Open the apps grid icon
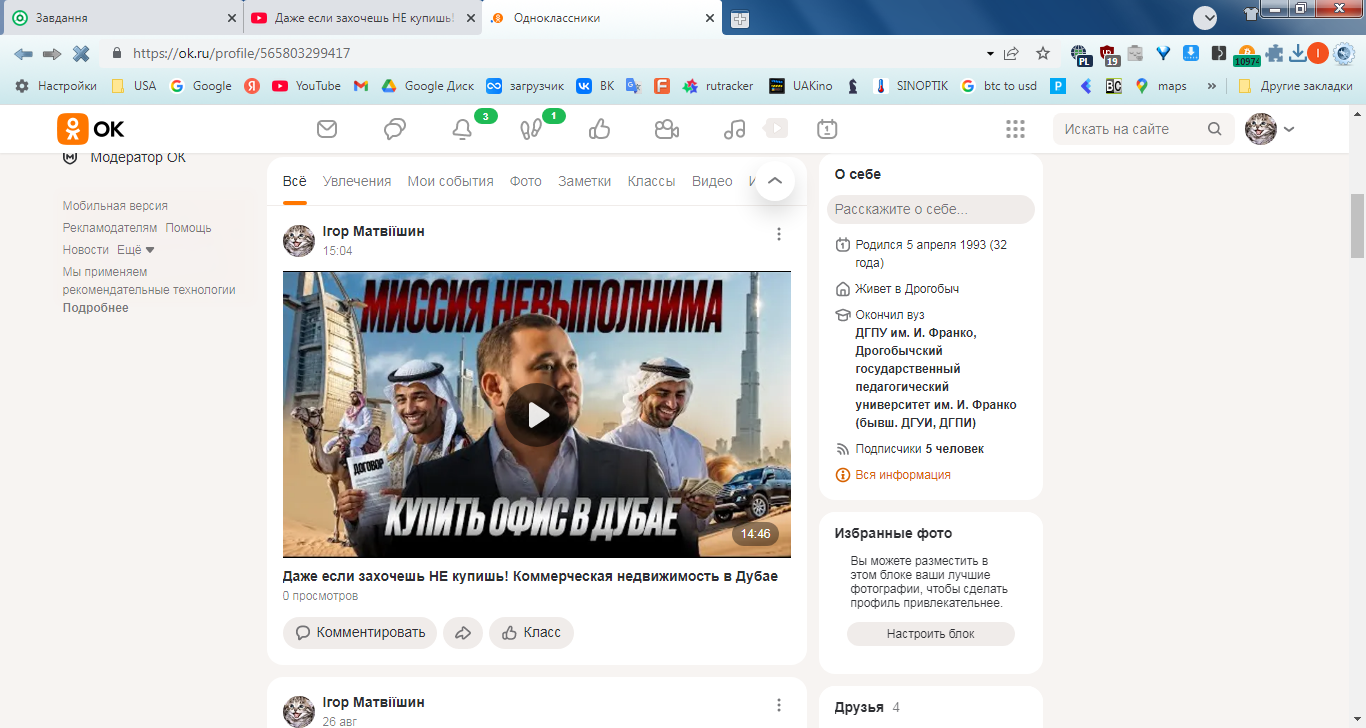Image resolution: width=1366 pixels, height=728 pixels. [1016, 129]
